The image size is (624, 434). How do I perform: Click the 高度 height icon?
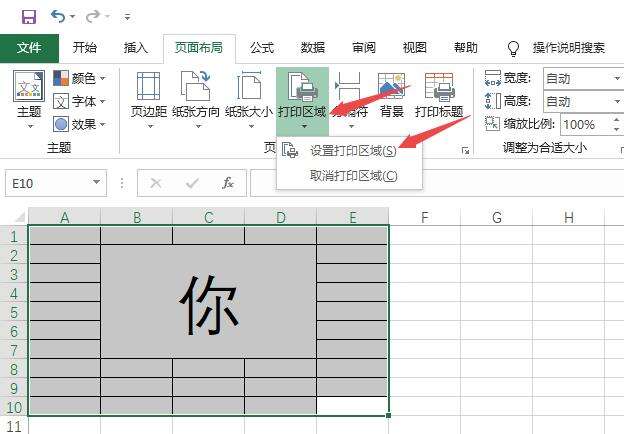point(492,101)
